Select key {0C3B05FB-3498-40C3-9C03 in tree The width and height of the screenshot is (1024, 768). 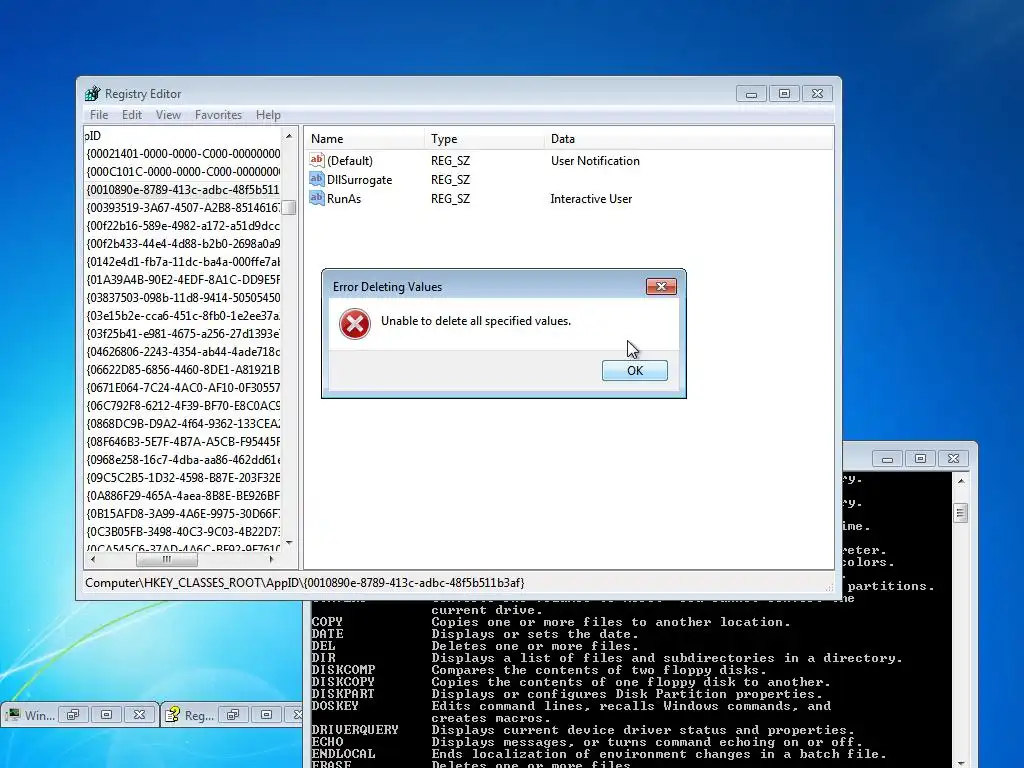coord(183,532)
